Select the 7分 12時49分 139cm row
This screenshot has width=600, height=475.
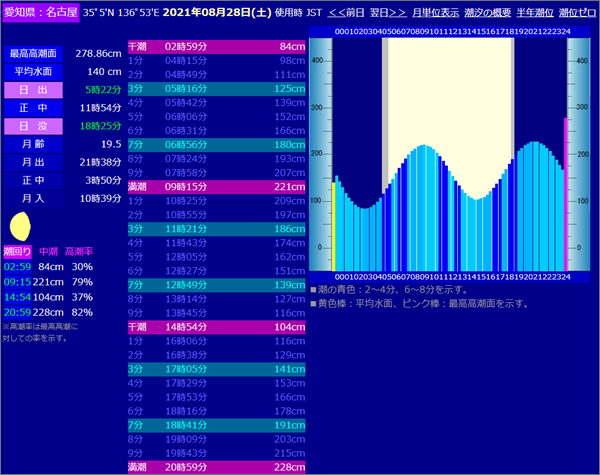tap(217, 285)
